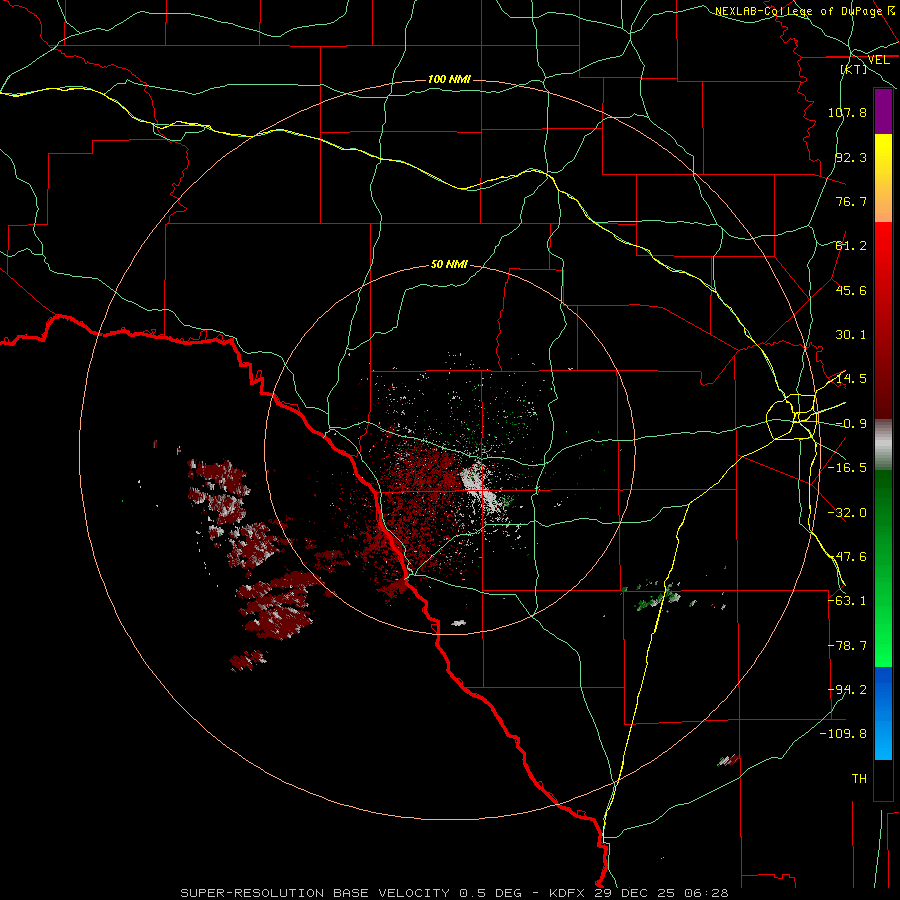Viewport: 900px width, 900px height.
Task: Click the [KT] units label
Action: click(x=854, y=69)
